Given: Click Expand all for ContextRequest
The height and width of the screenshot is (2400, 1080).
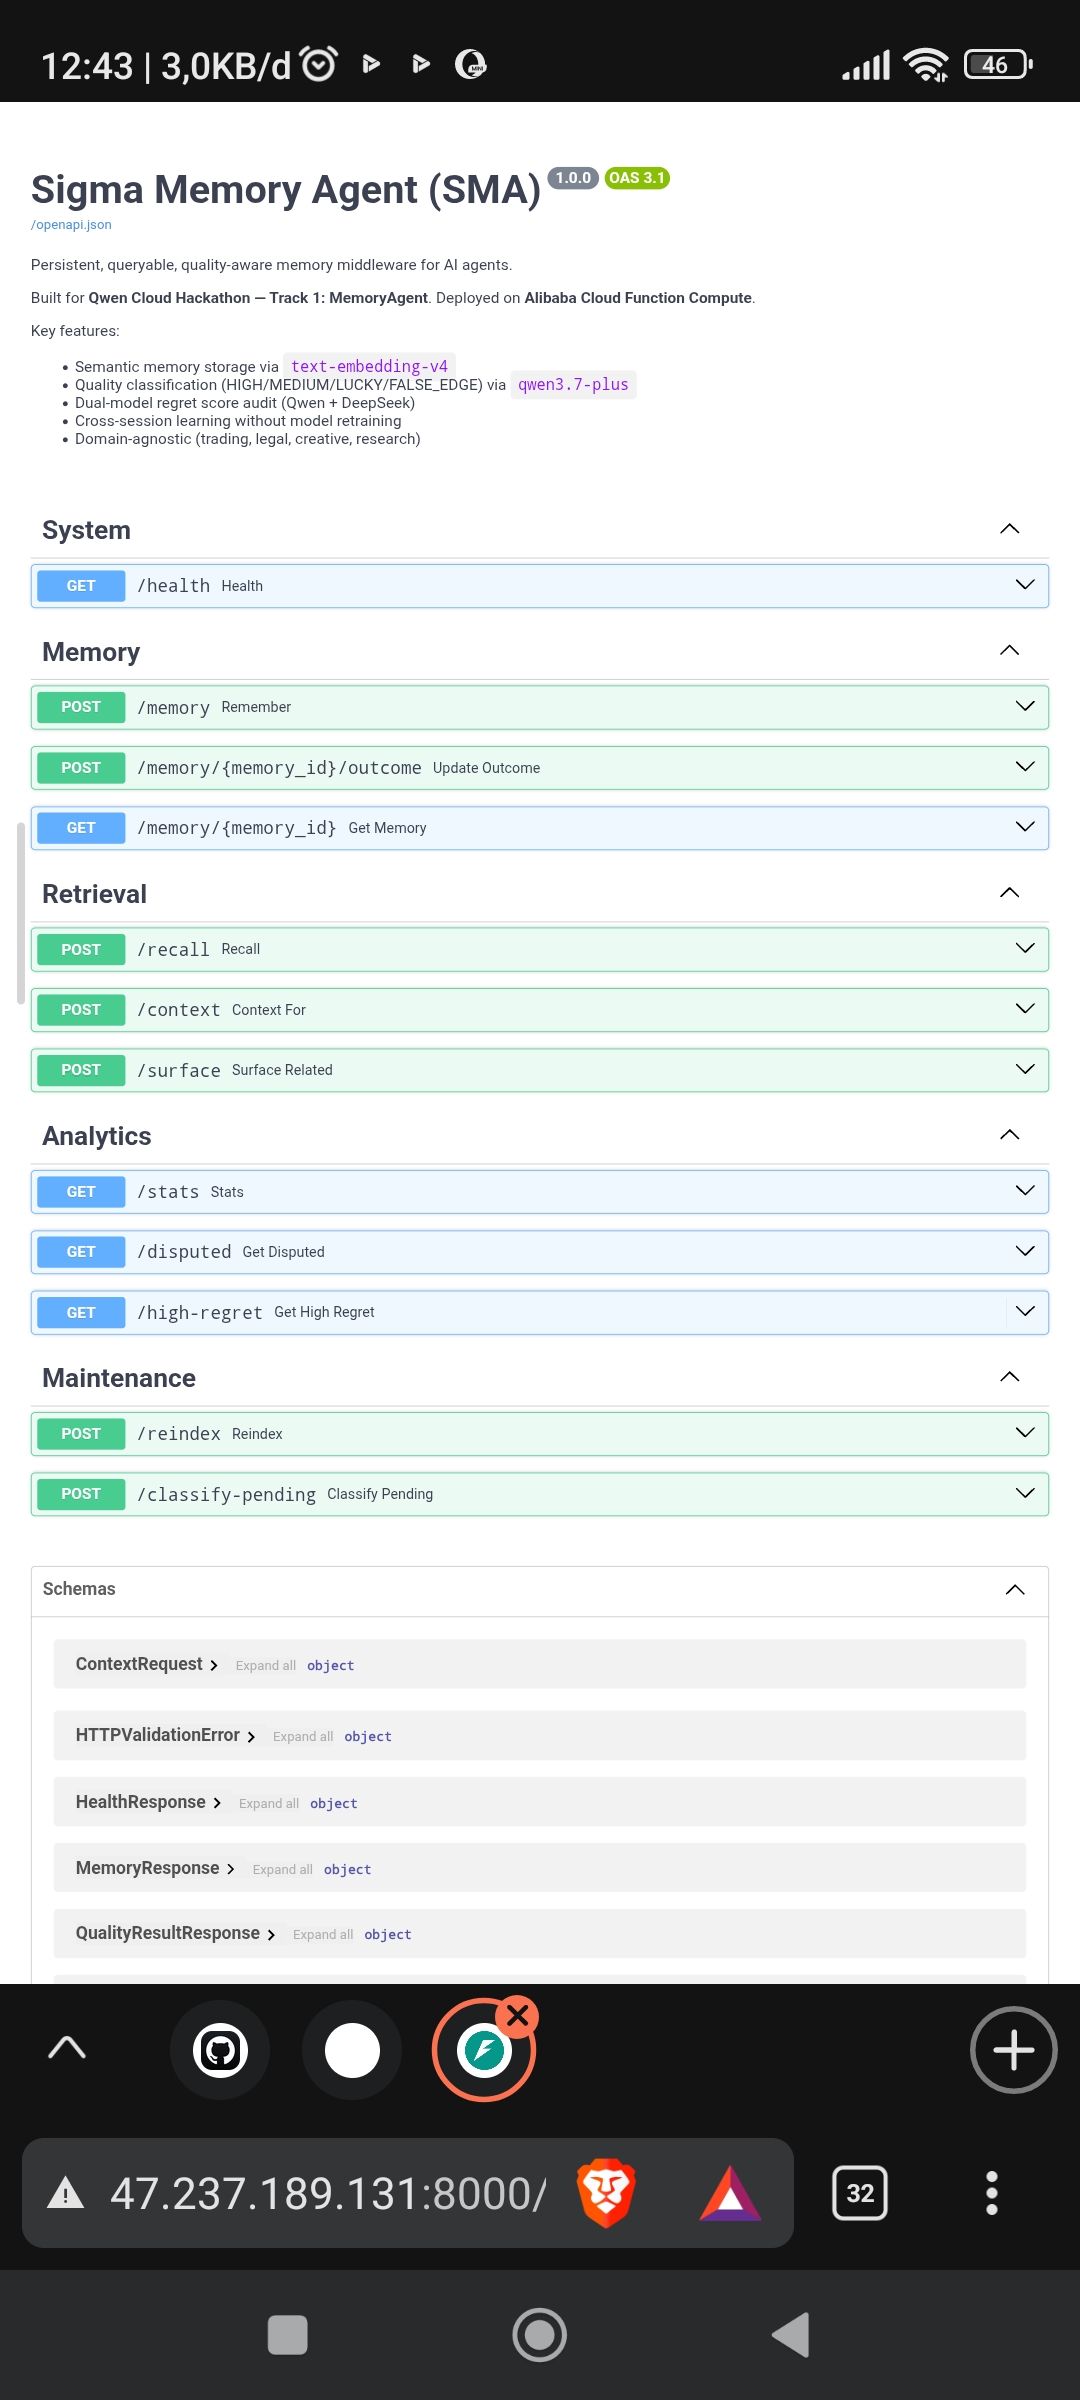Looking at the screenshot, I should click(266, 1665).
